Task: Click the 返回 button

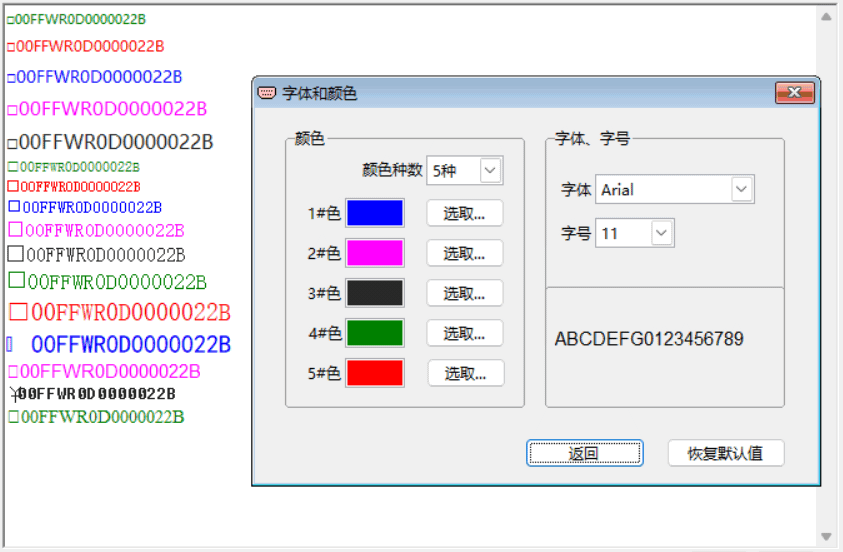Action: [x=584, y=453]
